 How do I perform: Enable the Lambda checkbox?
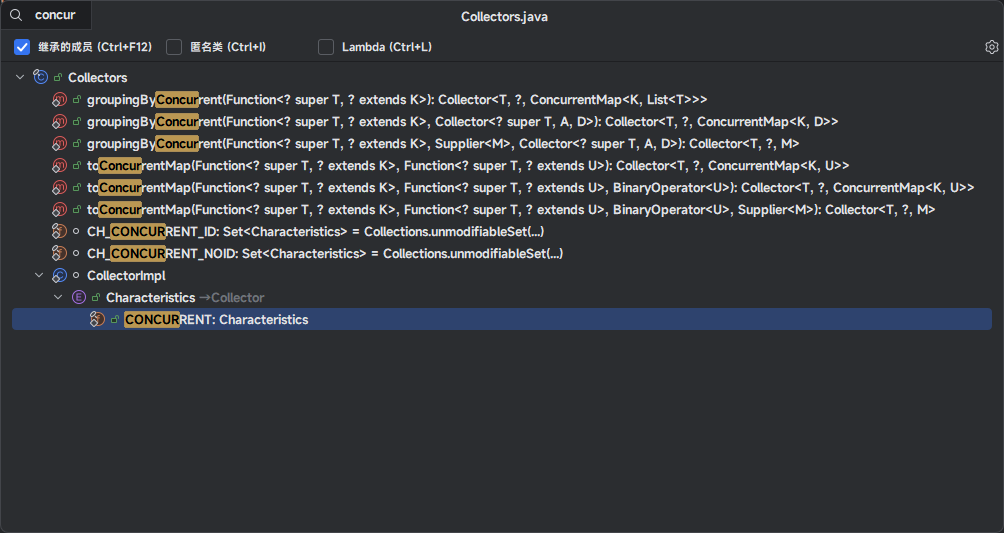pos(326,47)
